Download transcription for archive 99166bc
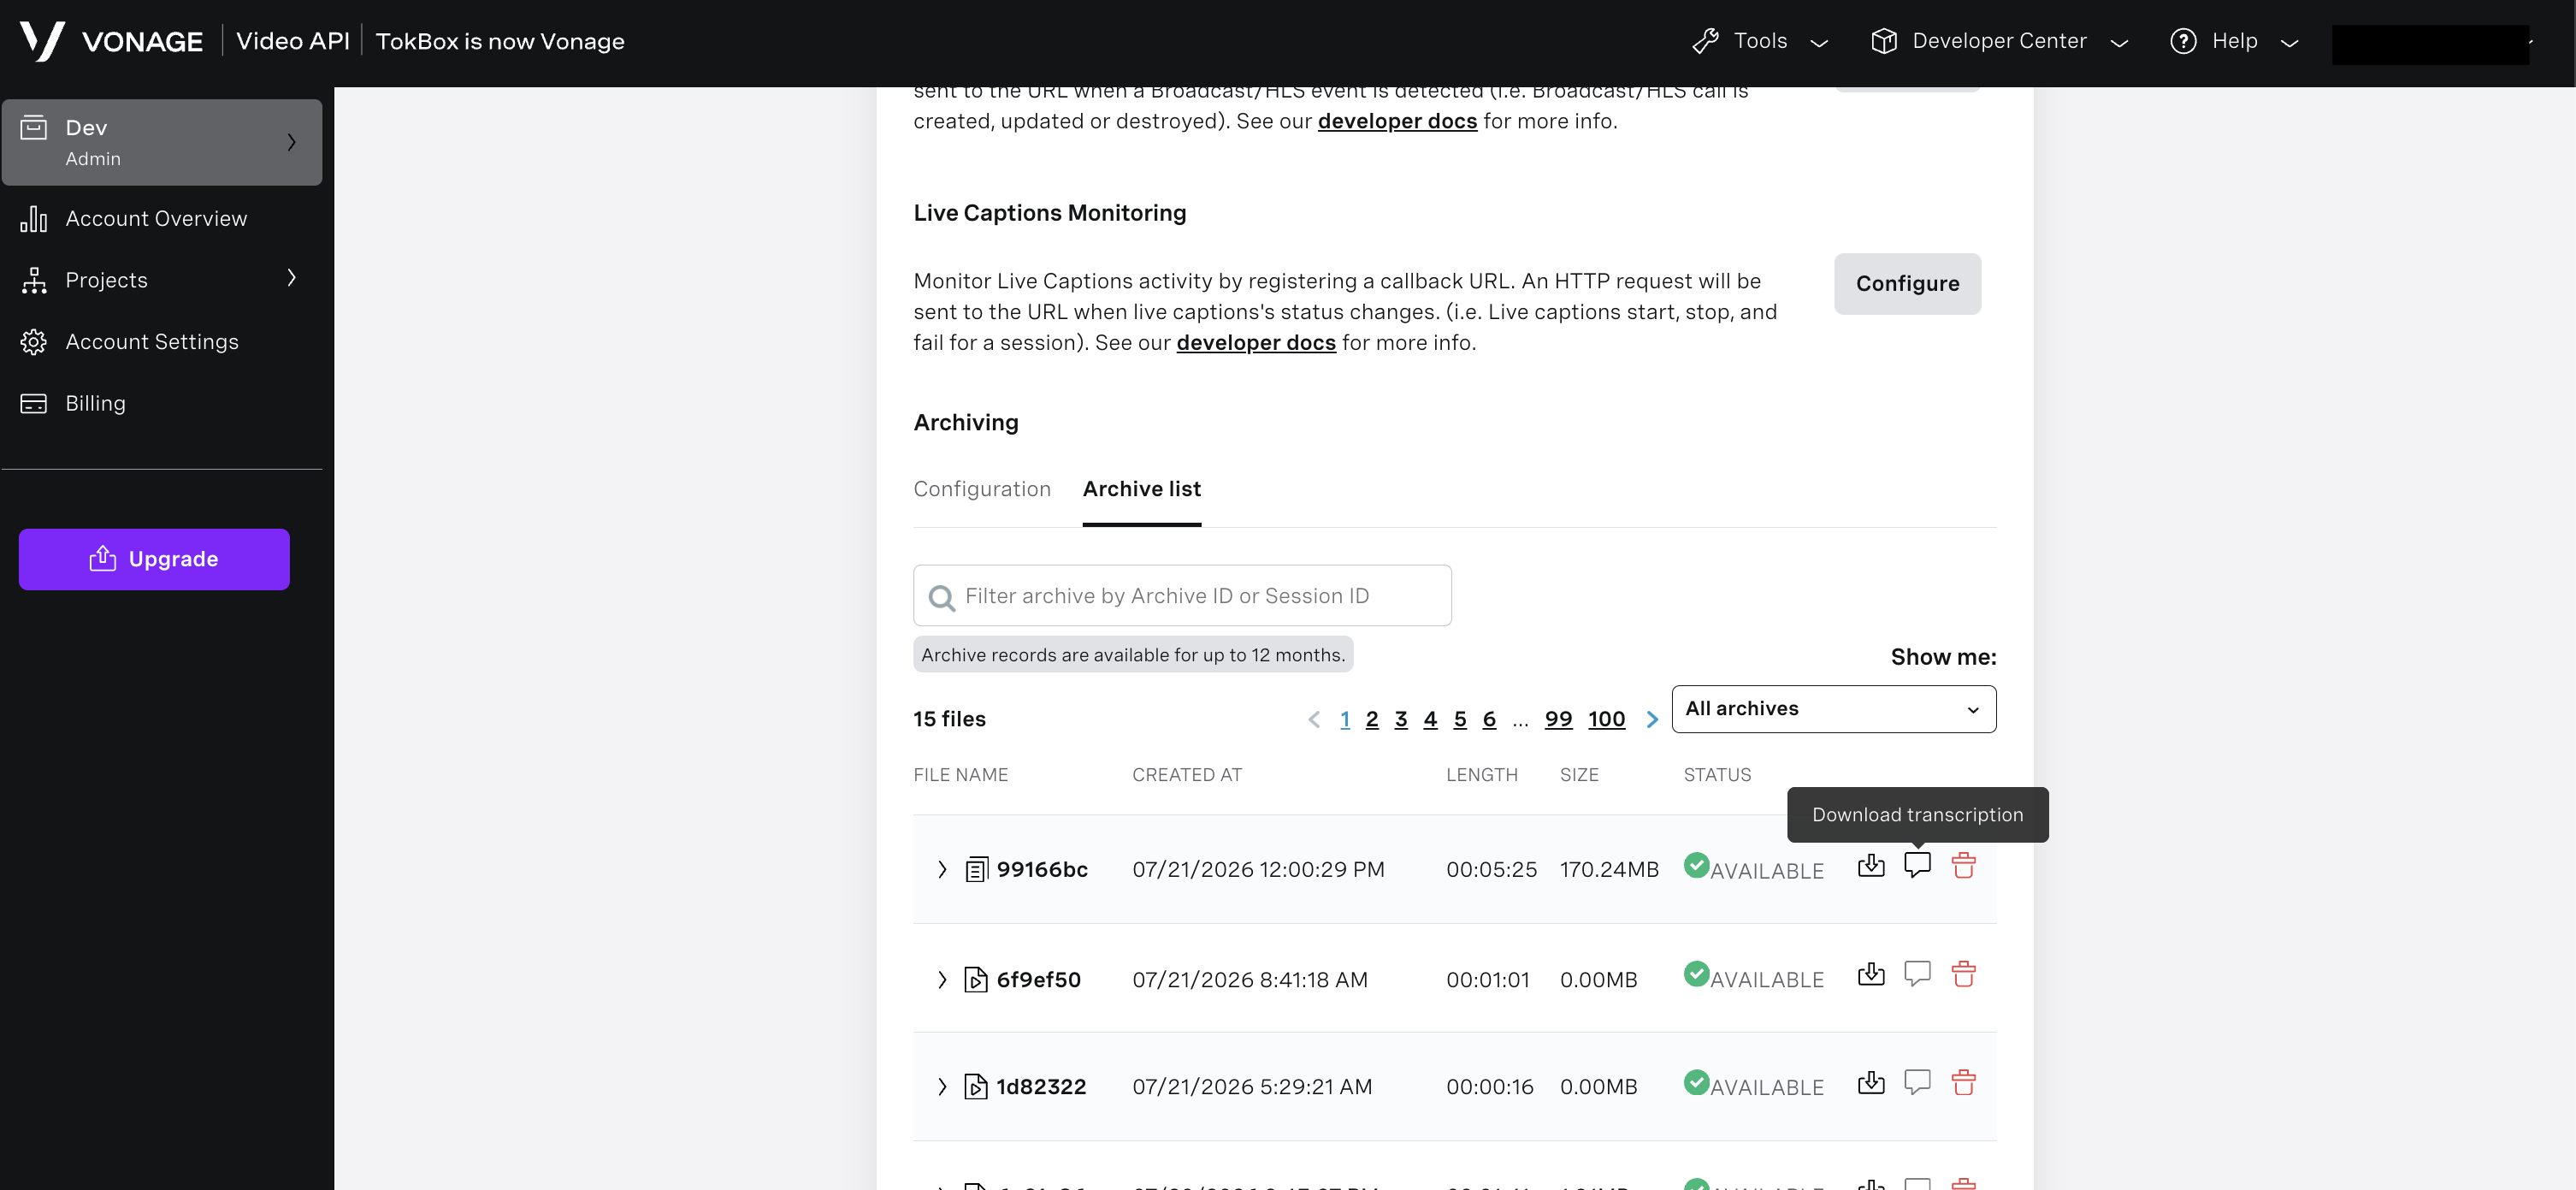Viewport: 2576px width, 1190px height. 1917,865
